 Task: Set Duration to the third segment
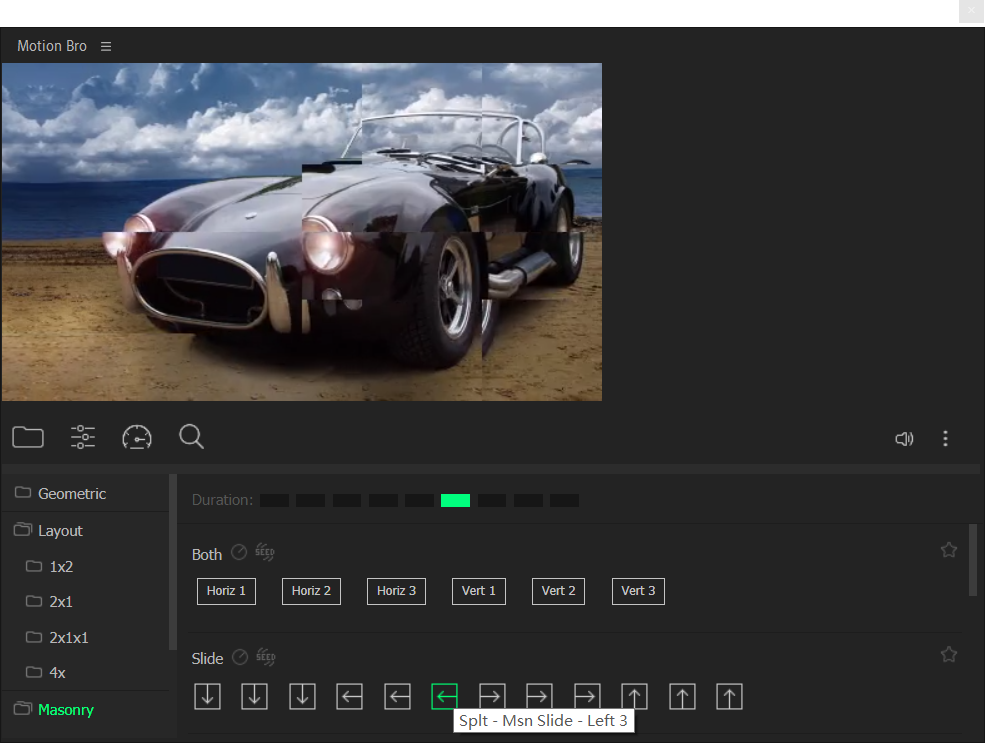[x=347, y=501]
